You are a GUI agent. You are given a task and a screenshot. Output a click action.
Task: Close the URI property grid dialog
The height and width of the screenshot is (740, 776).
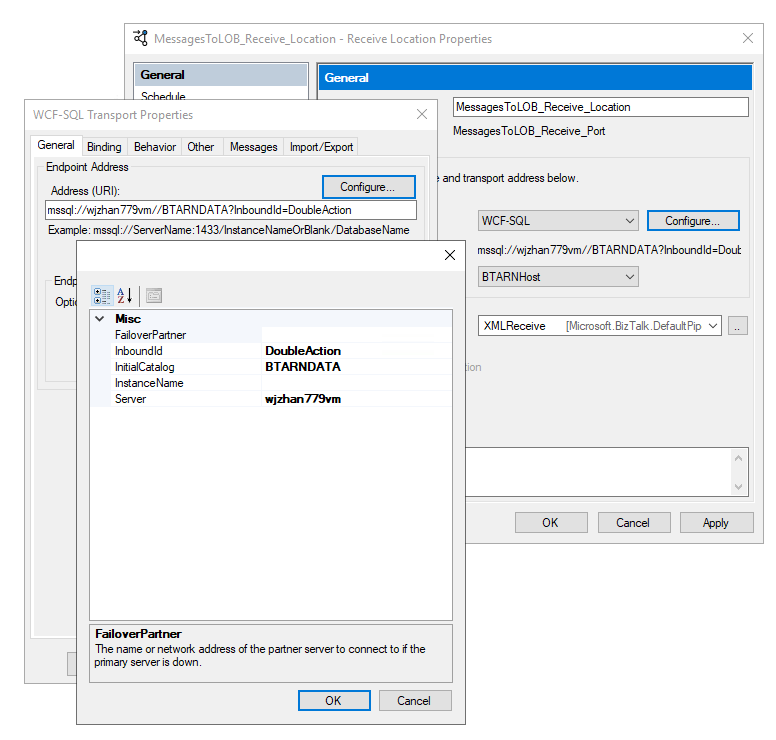tap(450, 255)
